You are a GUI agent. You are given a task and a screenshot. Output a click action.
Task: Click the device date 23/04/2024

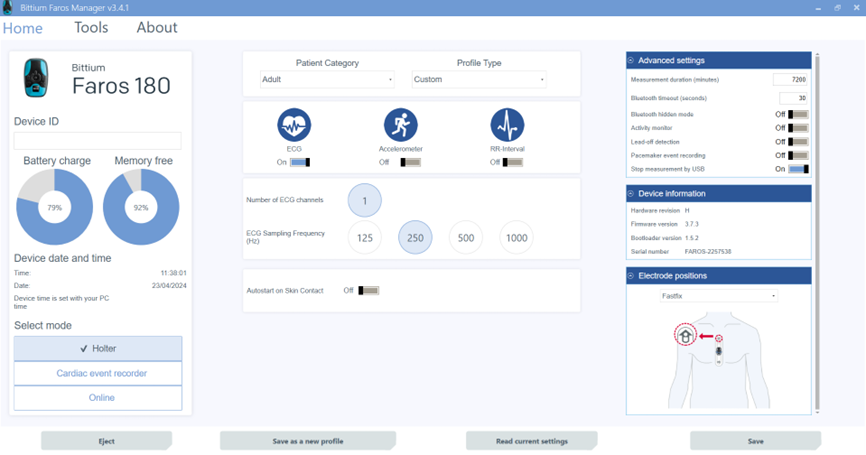(169, 285)
